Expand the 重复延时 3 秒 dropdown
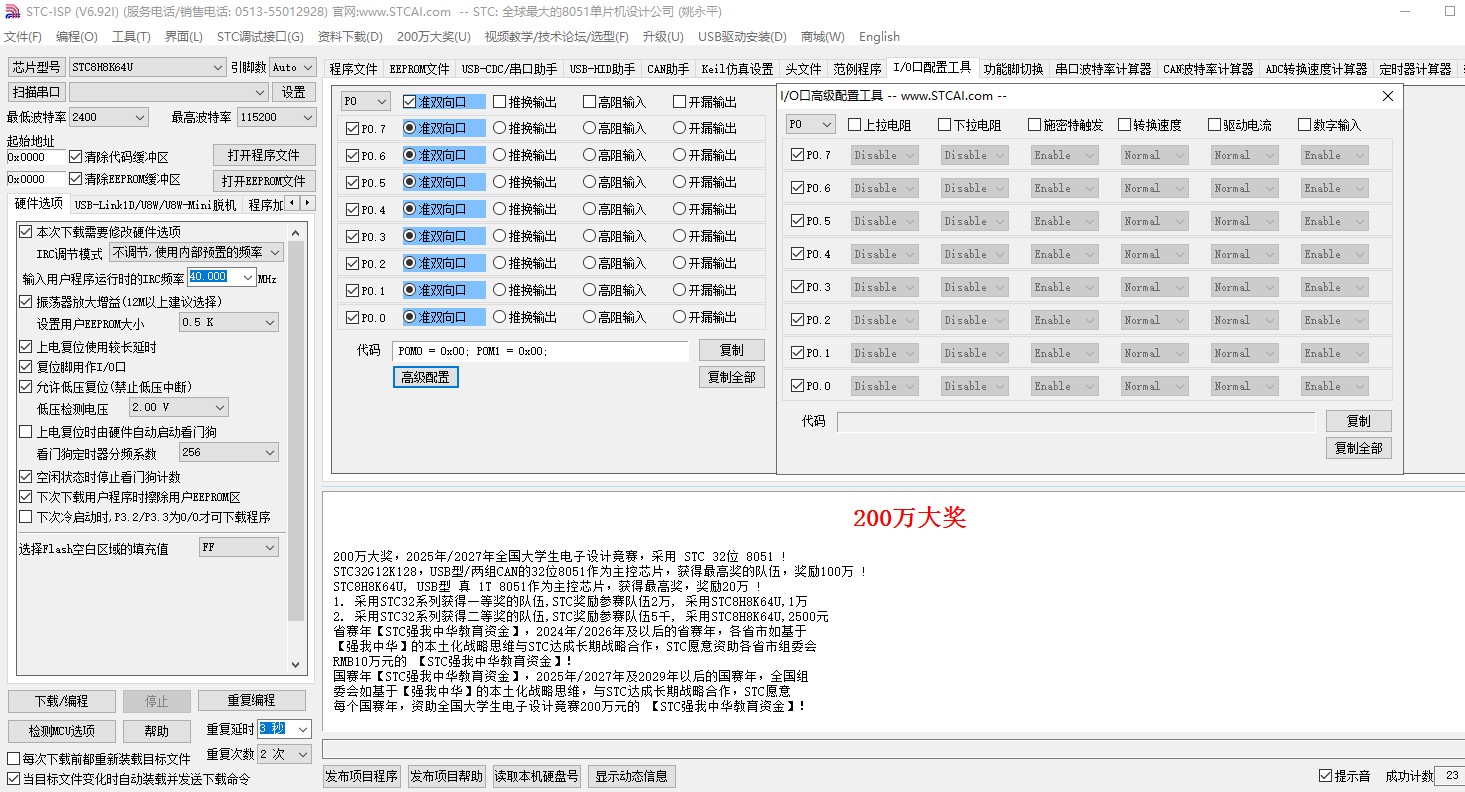This screenshot has width=1465, height=792. [x=303, y=729]
